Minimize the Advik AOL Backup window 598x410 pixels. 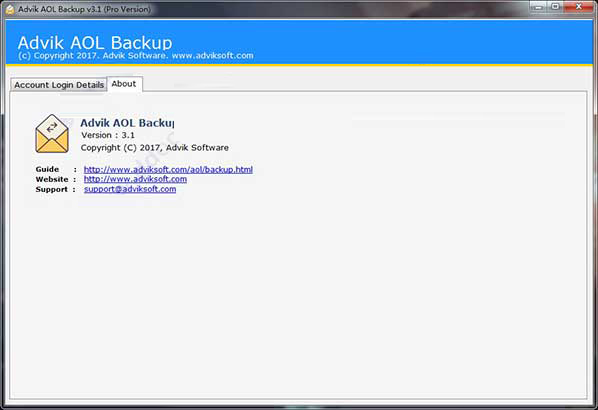tap(539, 6)
